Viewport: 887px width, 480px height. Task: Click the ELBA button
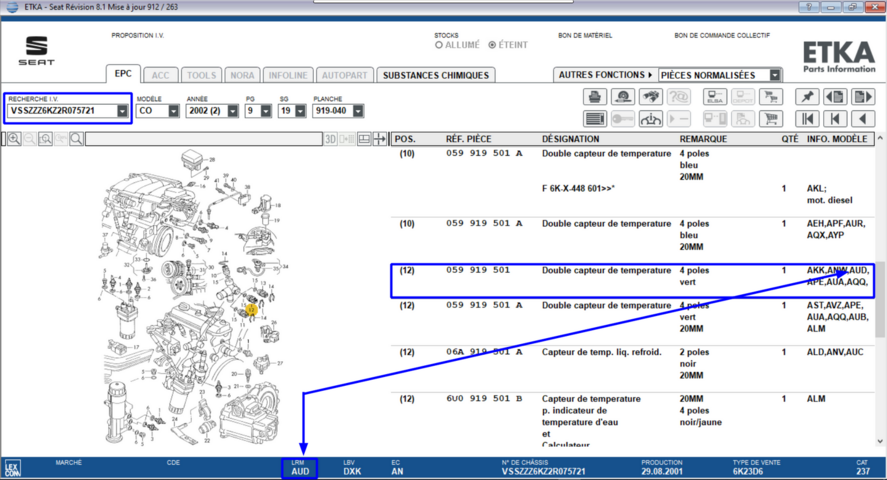714,97
